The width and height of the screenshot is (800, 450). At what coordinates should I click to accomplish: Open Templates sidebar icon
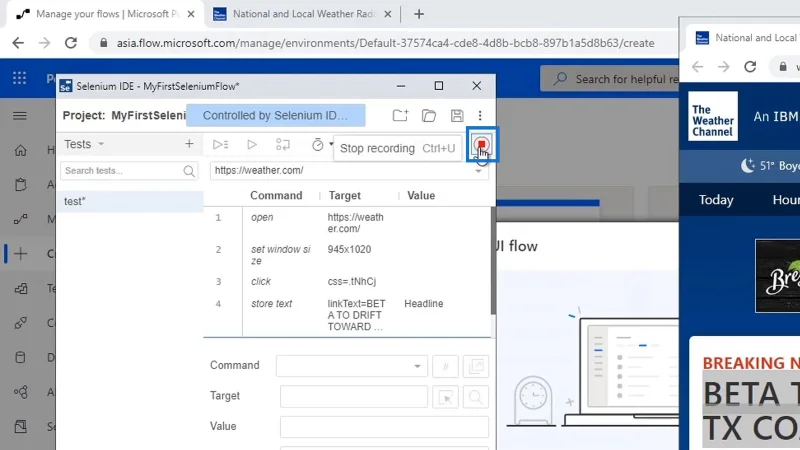[x=20, y=289]
